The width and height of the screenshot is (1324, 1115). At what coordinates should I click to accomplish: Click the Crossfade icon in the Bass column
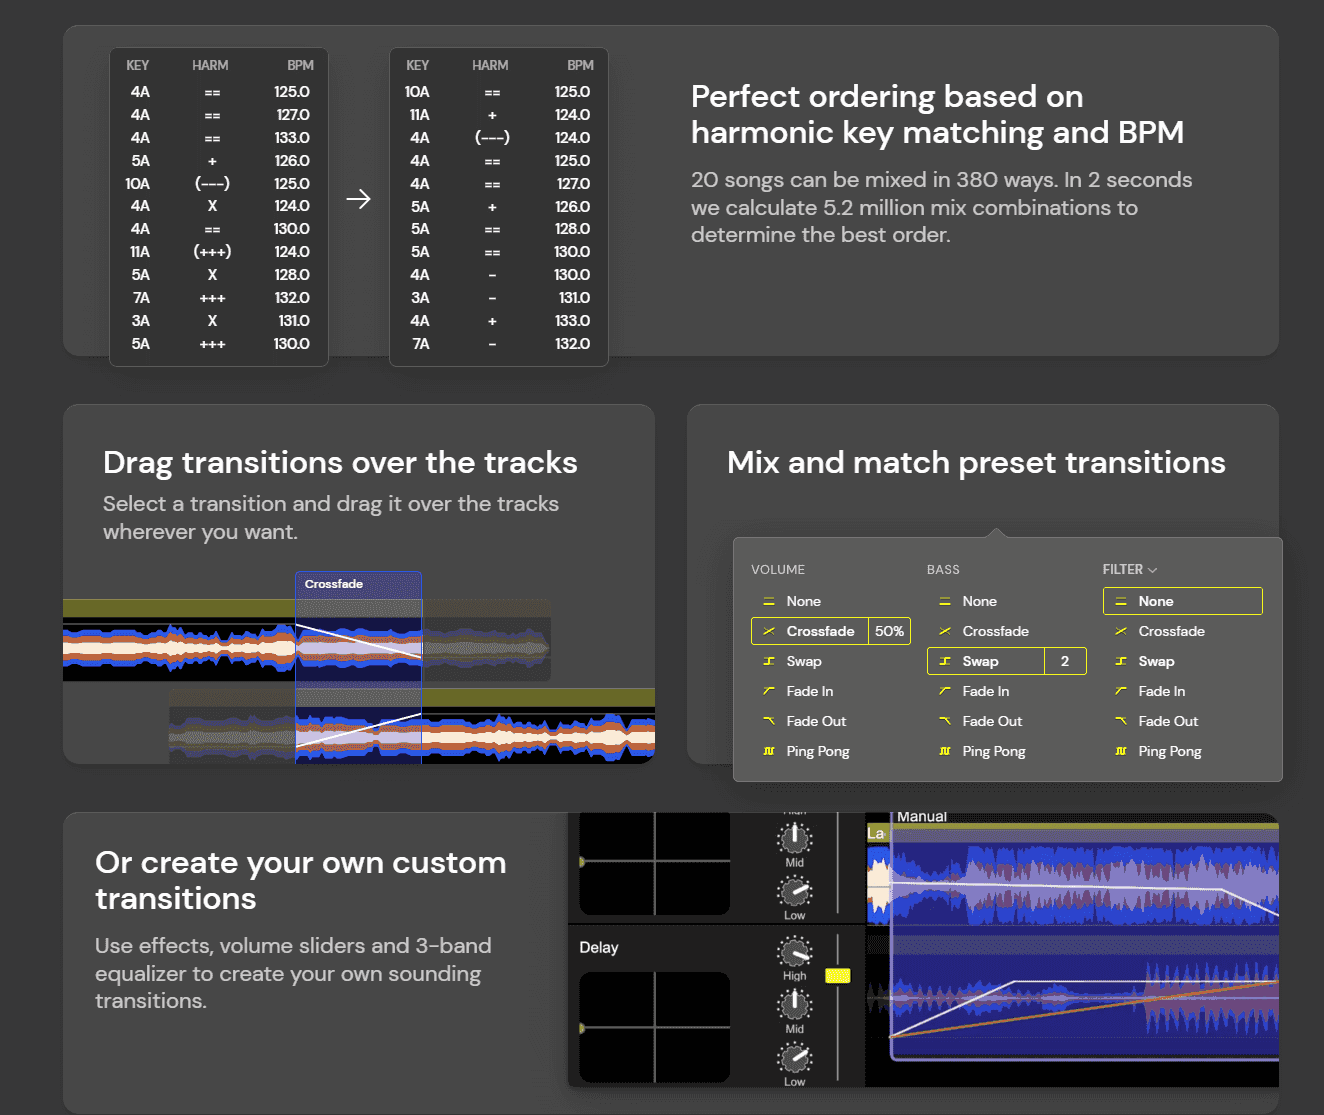[944, 631]
